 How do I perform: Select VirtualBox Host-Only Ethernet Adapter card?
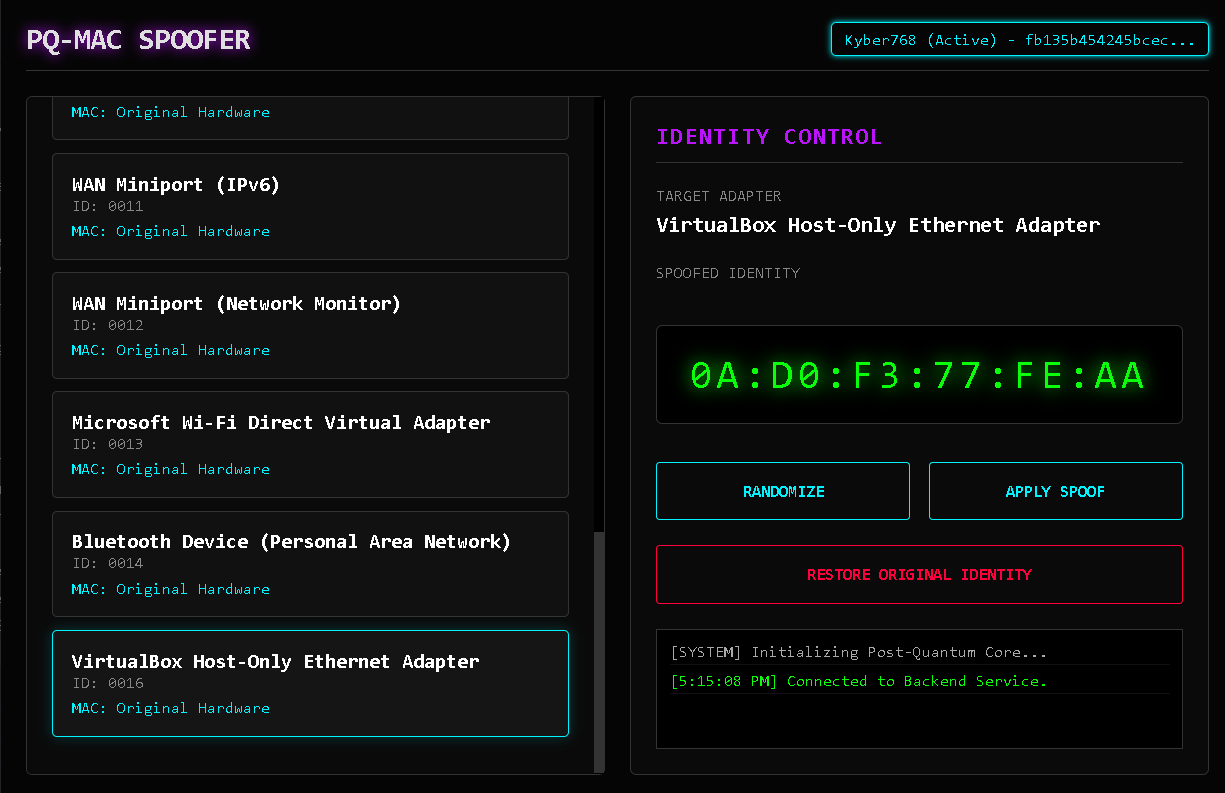point(310,683)
